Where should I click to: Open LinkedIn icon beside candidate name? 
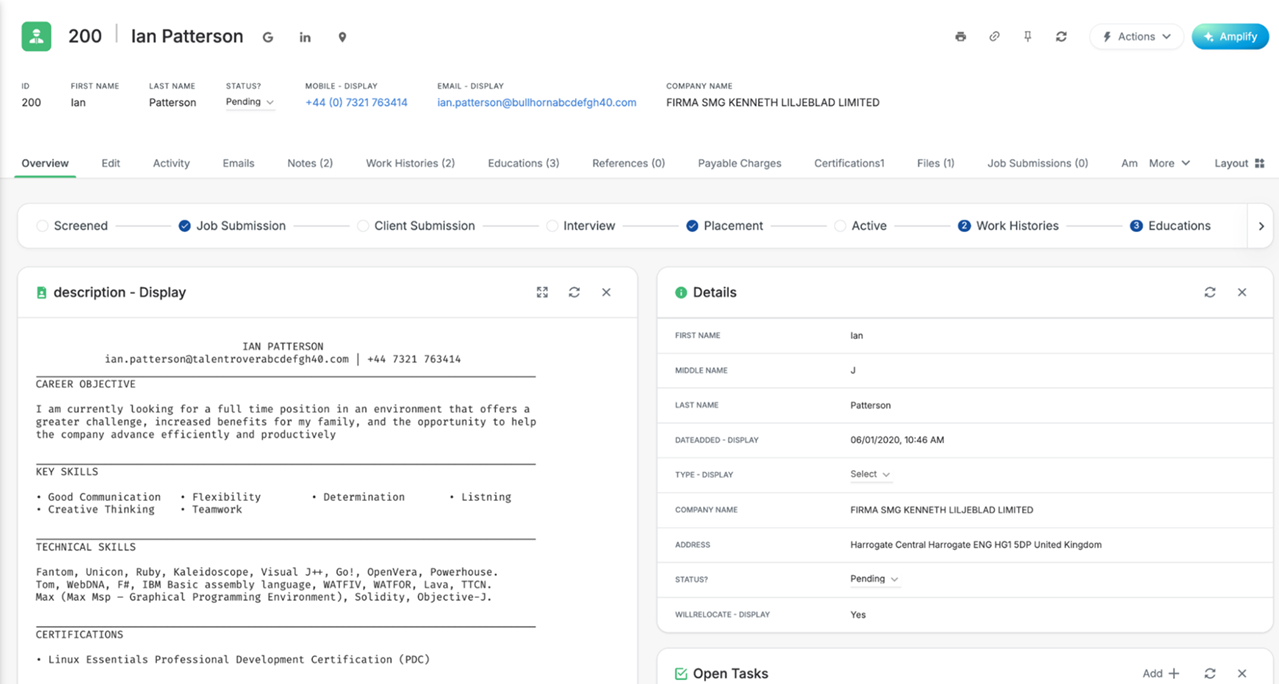pyautogui.click(x=305, y=37)
